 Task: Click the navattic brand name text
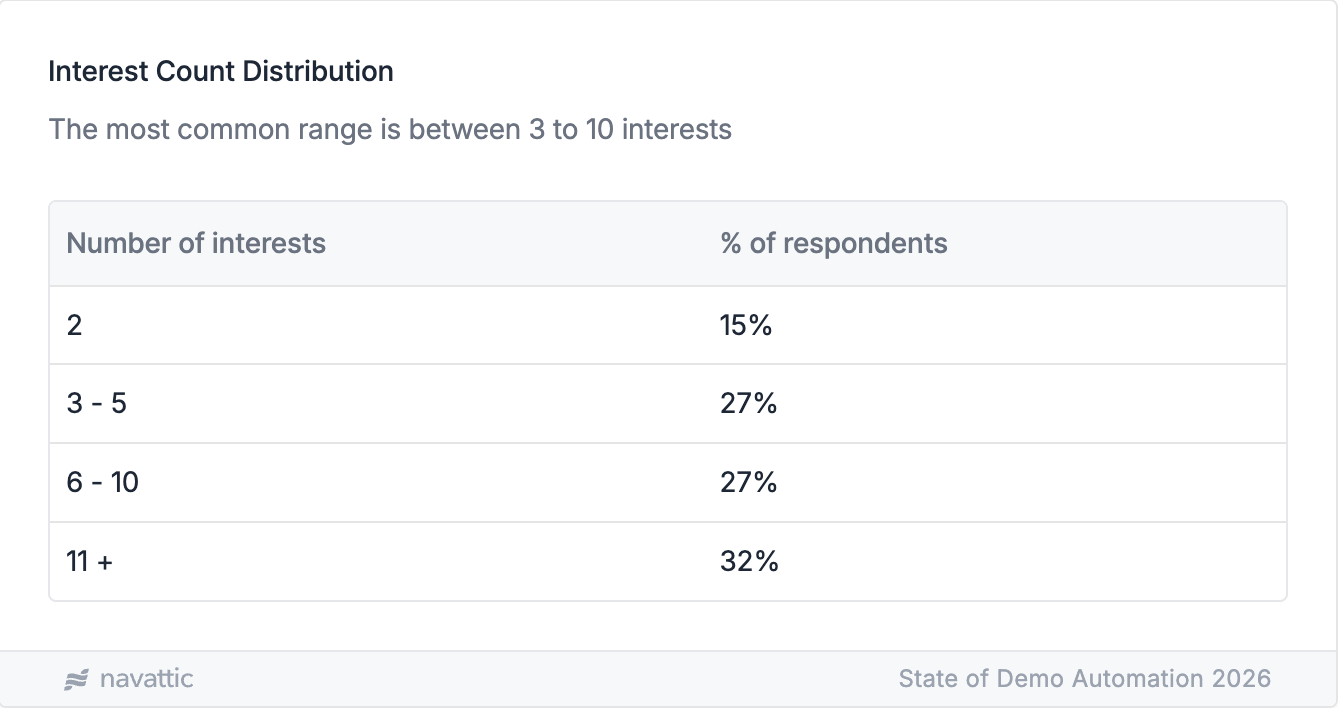pos(147,679)
